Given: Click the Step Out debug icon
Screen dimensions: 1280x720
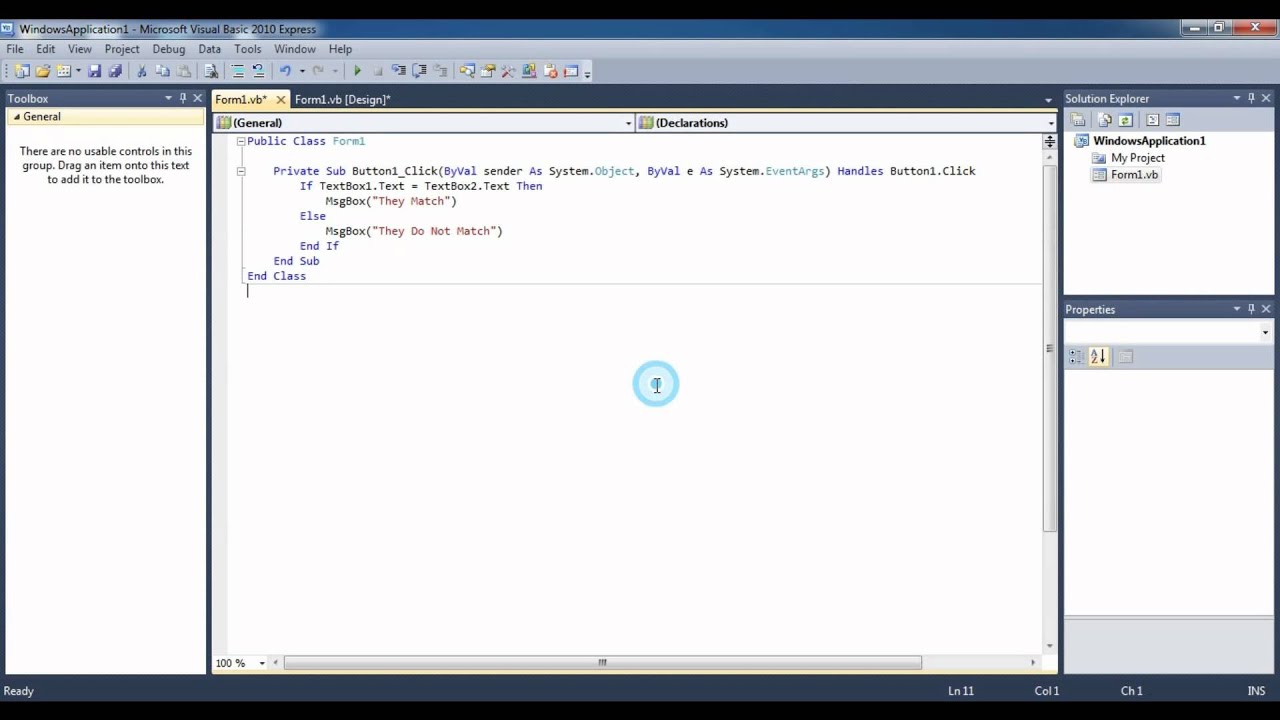Looking at the screenshot, I should click(440, 71).
